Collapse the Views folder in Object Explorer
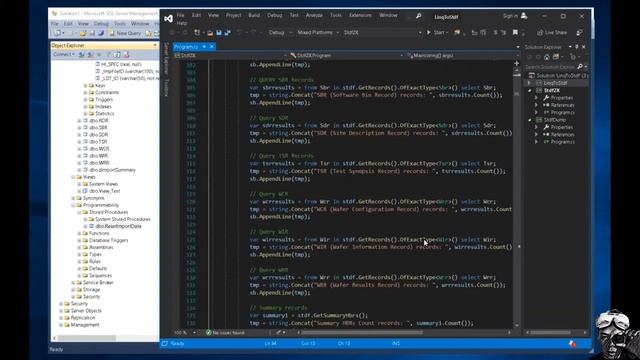640x360 pixels. [x=73, y=177]
